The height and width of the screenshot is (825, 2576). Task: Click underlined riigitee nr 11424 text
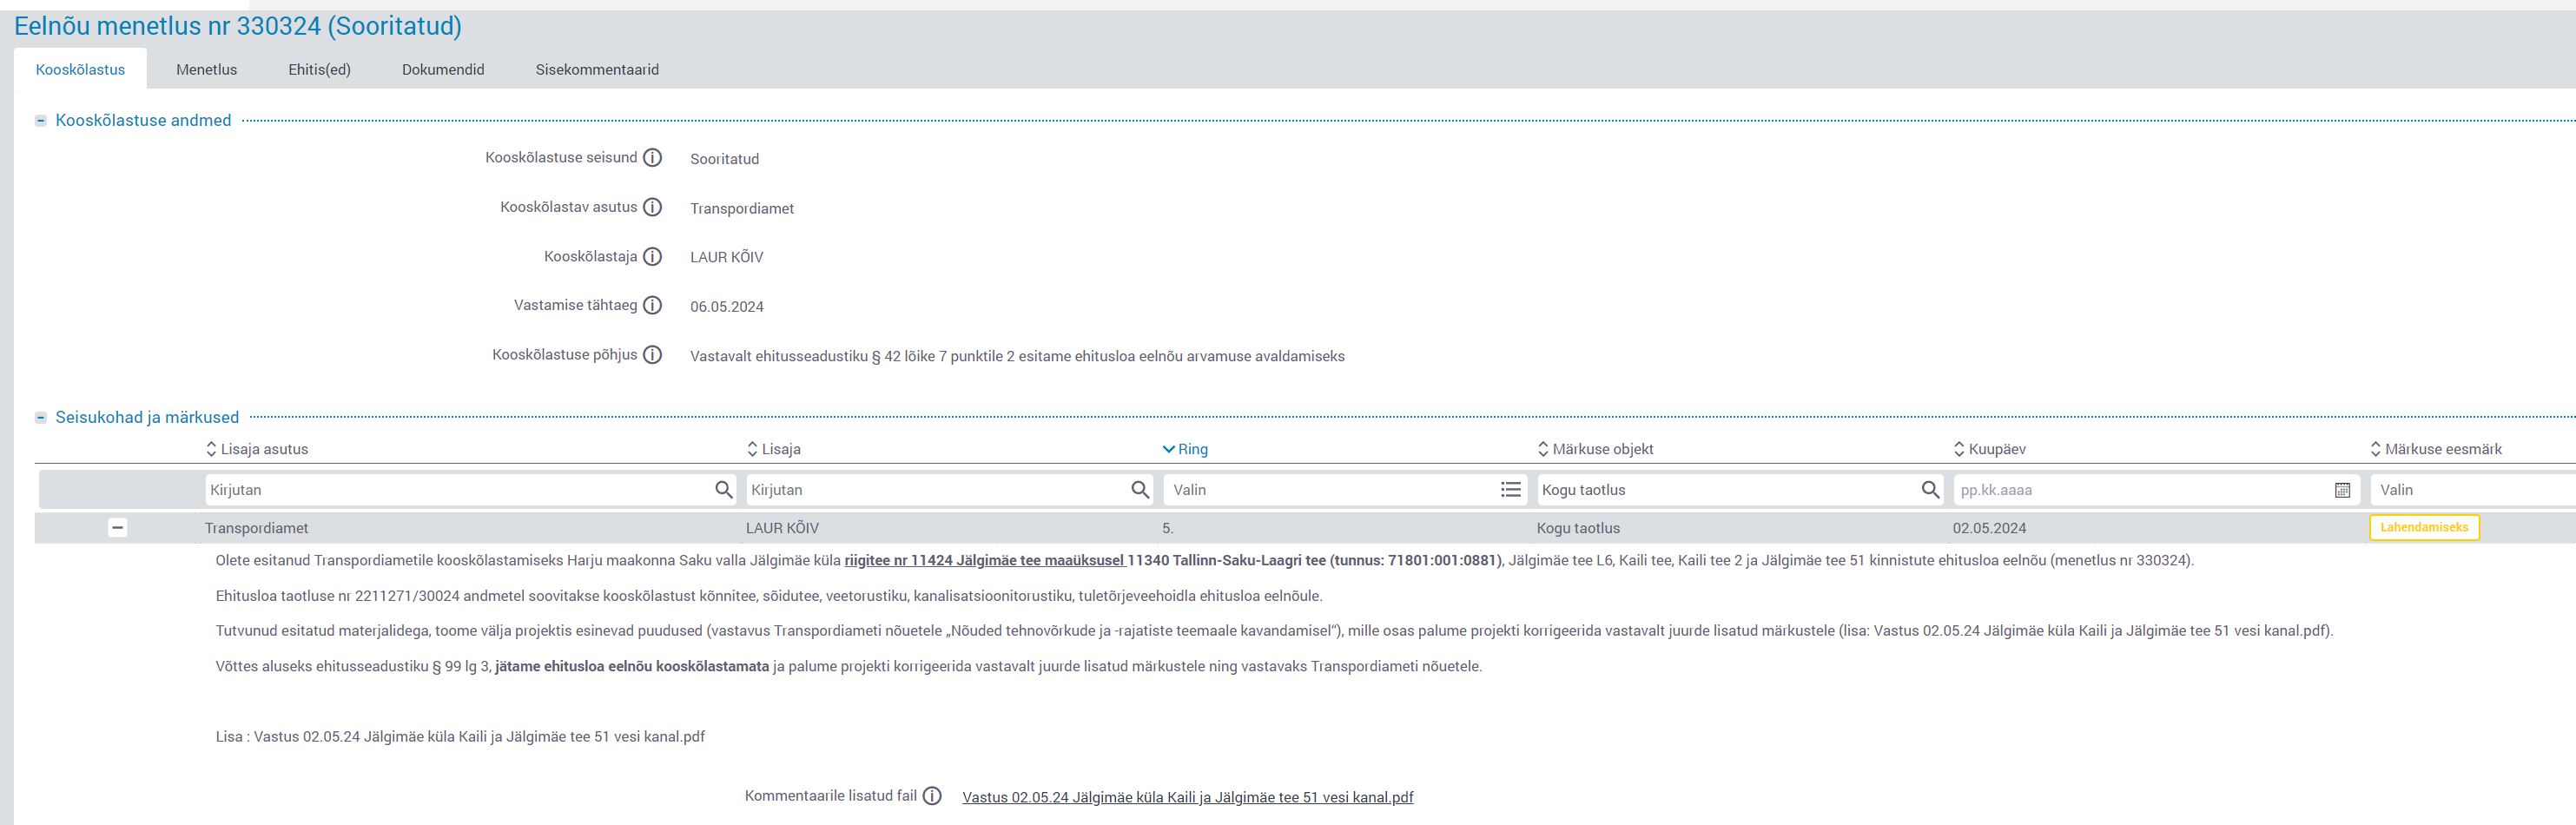[985, 560]
